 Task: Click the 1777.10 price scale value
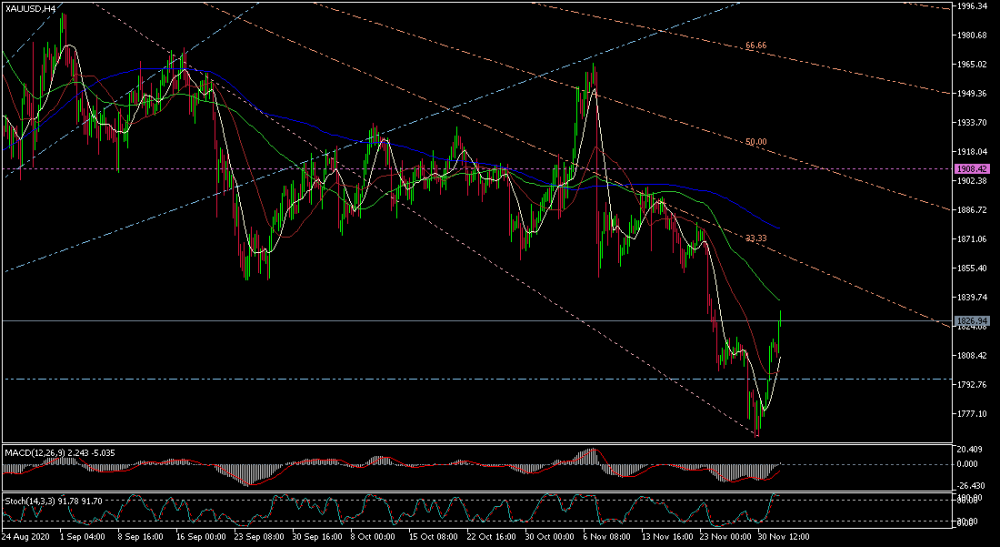971,414
